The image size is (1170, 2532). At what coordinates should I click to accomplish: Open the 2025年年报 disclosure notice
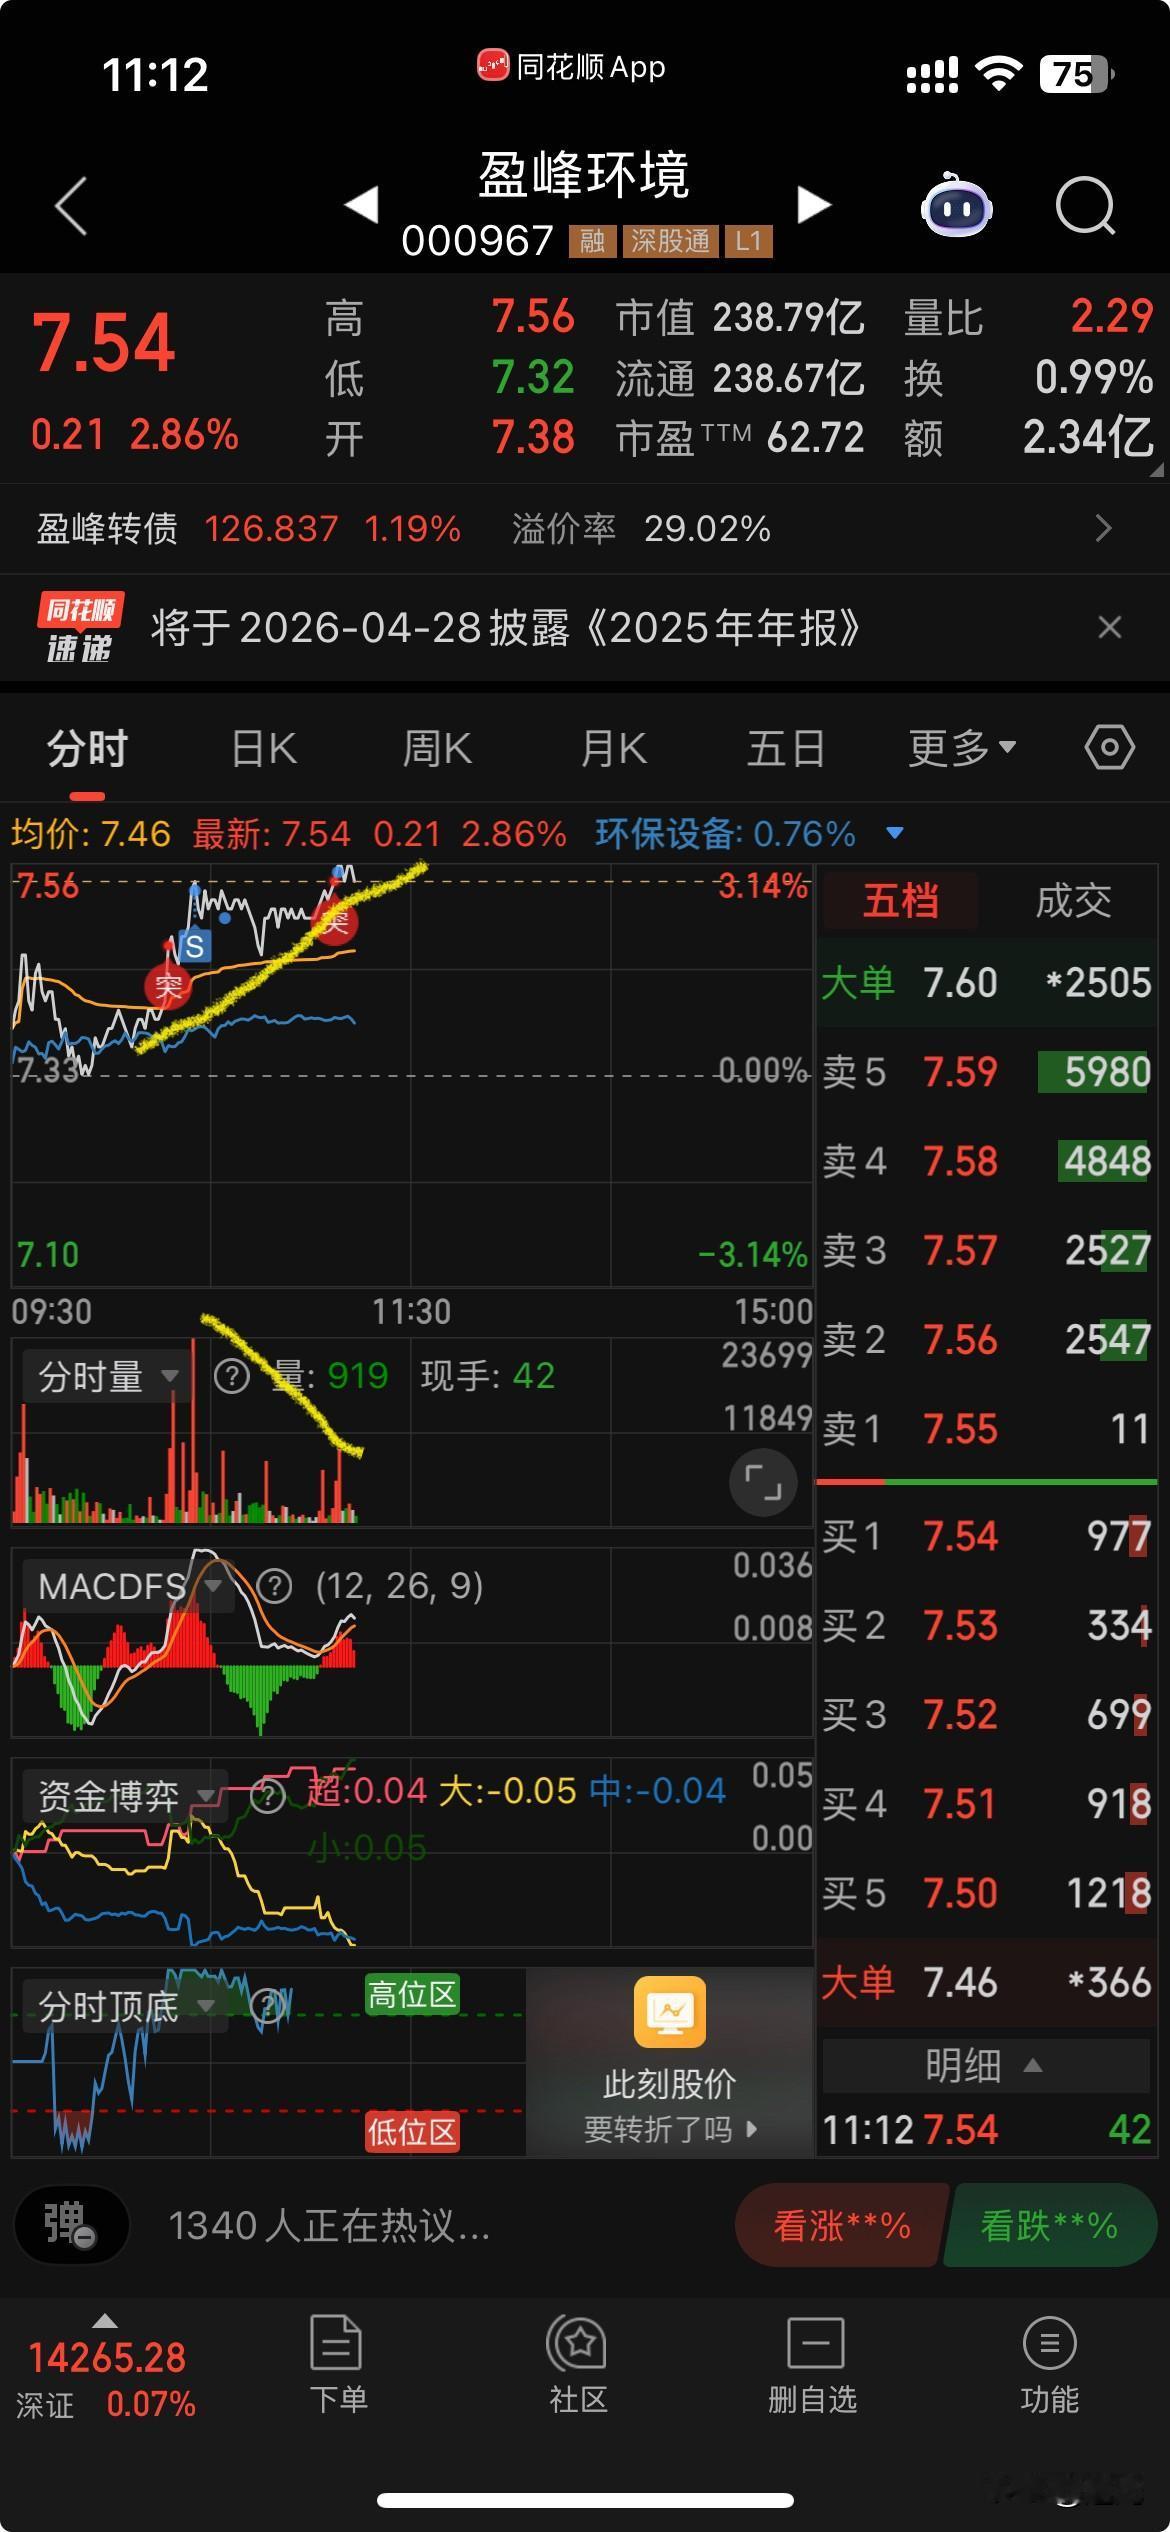(x=506, y=628)
